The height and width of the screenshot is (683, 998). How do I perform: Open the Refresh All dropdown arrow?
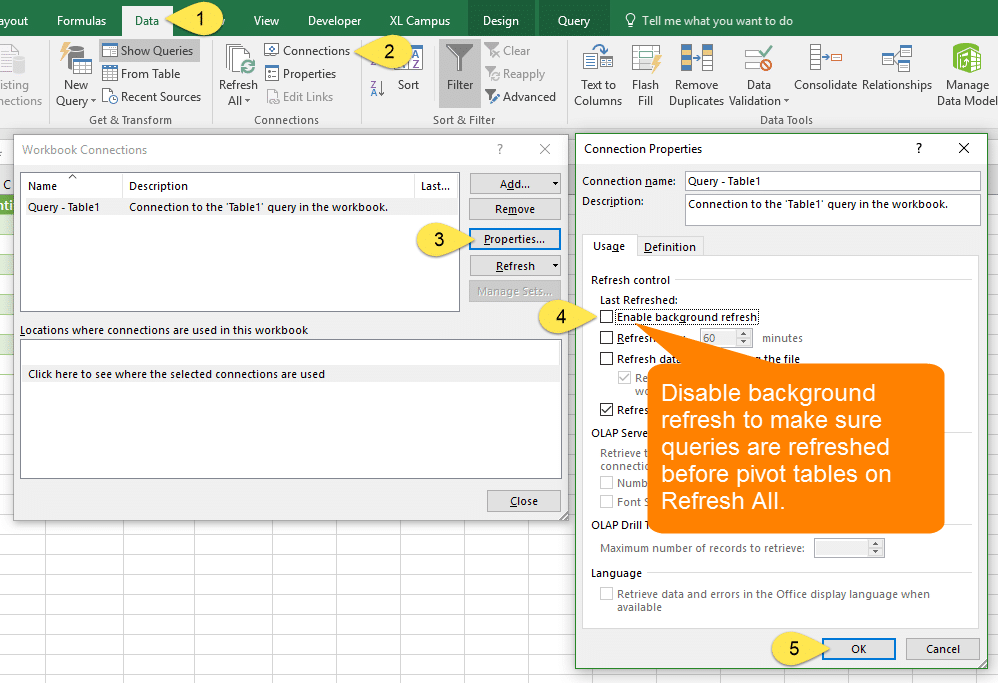pos(247,101)
